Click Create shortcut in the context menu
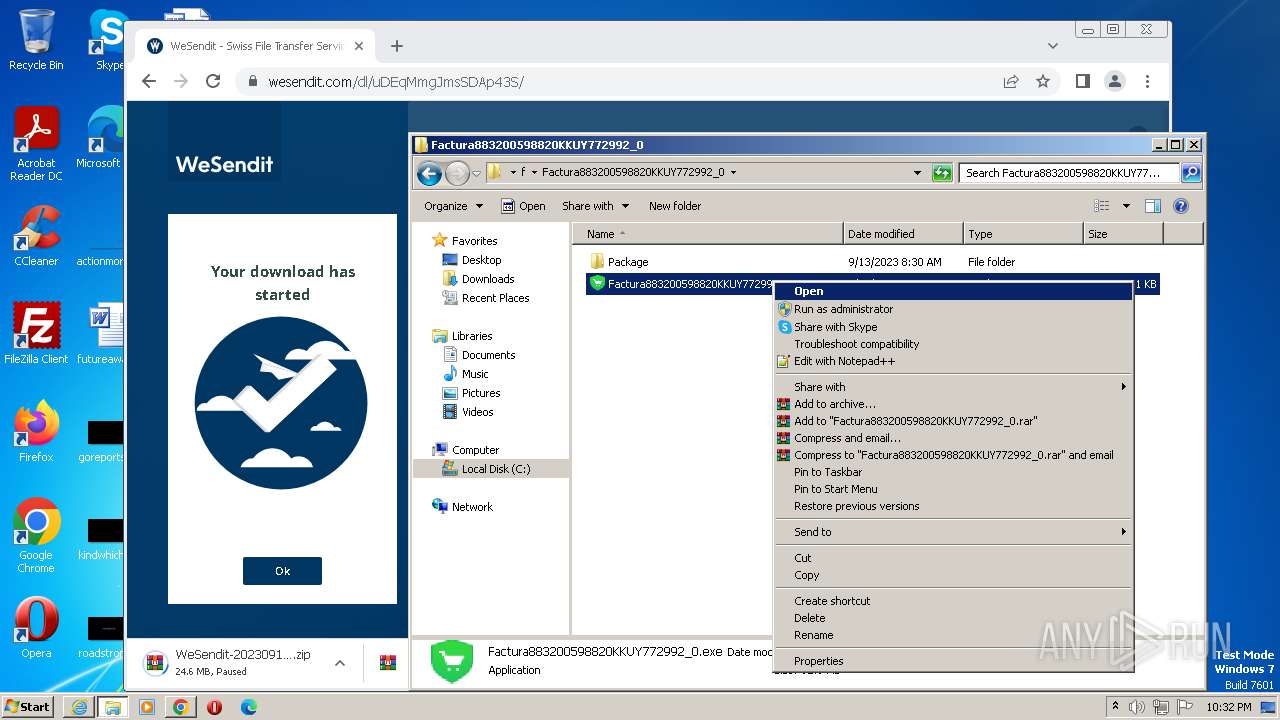 tap(953, 601)
